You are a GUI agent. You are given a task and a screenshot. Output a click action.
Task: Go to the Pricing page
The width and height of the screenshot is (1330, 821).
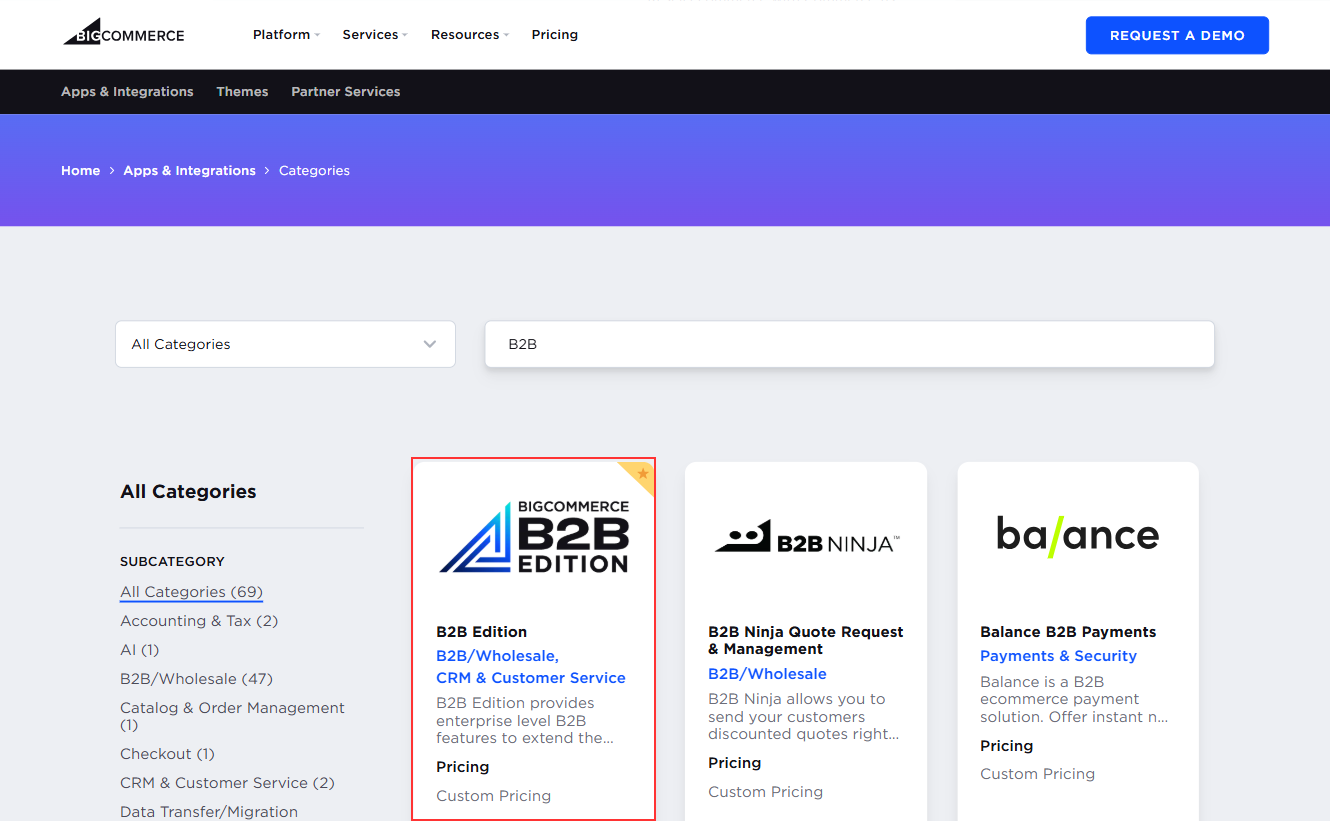(x=555, y=34)
